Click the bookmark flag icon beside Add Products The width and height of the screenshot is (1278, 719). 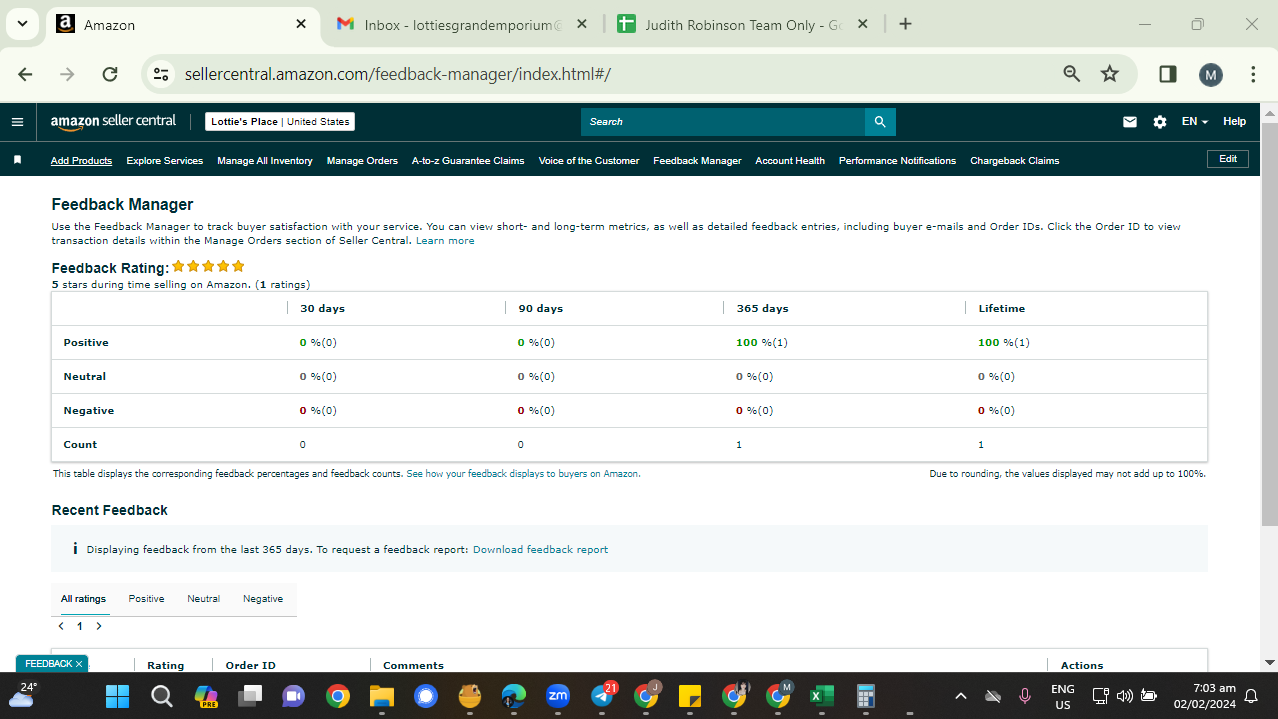point(17,160)
